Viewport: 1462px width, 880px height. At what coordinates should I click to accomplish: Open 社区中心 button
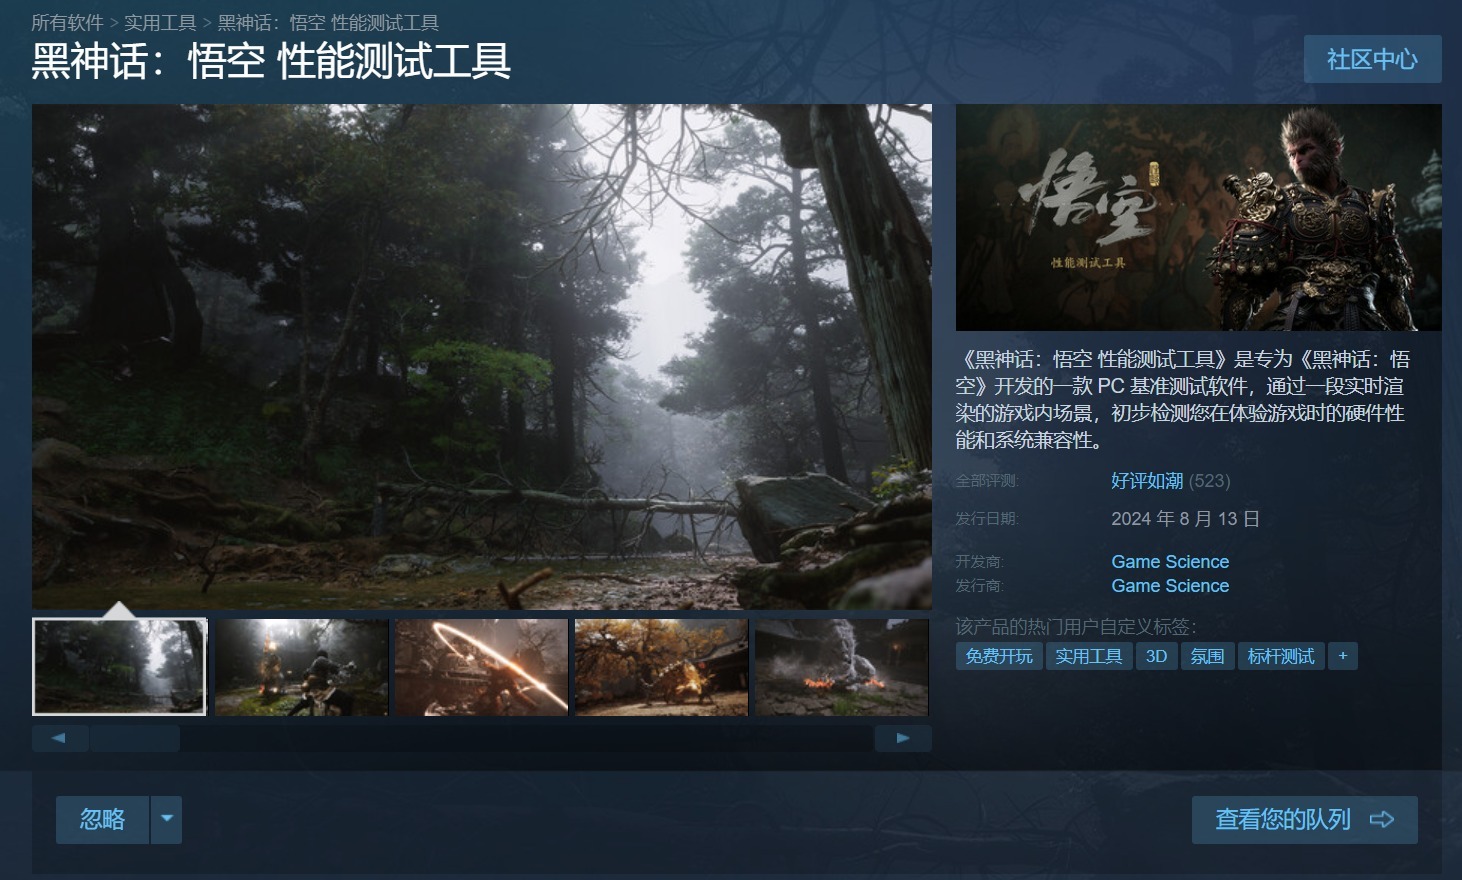point(1372,59)
